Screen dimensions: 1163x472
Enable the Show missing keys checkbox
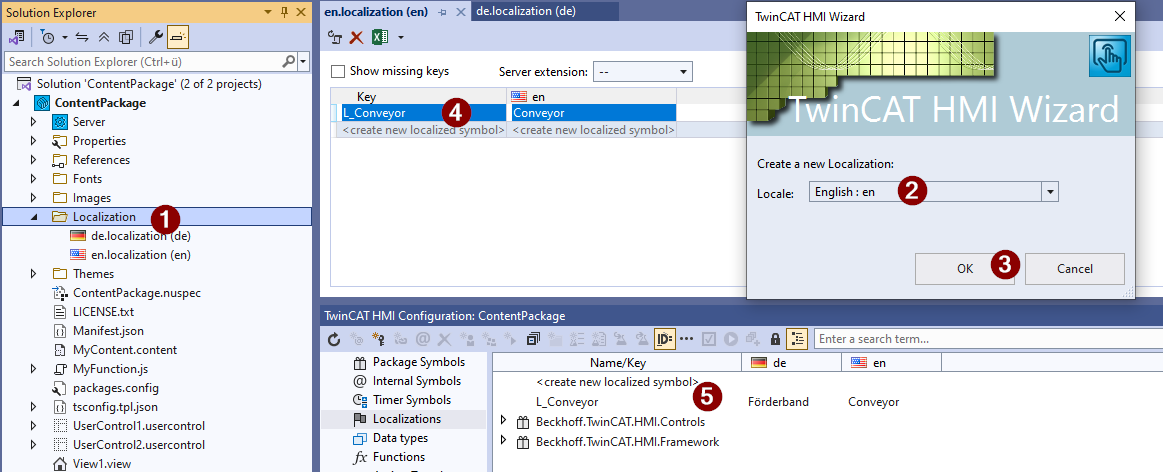point(338,72)
